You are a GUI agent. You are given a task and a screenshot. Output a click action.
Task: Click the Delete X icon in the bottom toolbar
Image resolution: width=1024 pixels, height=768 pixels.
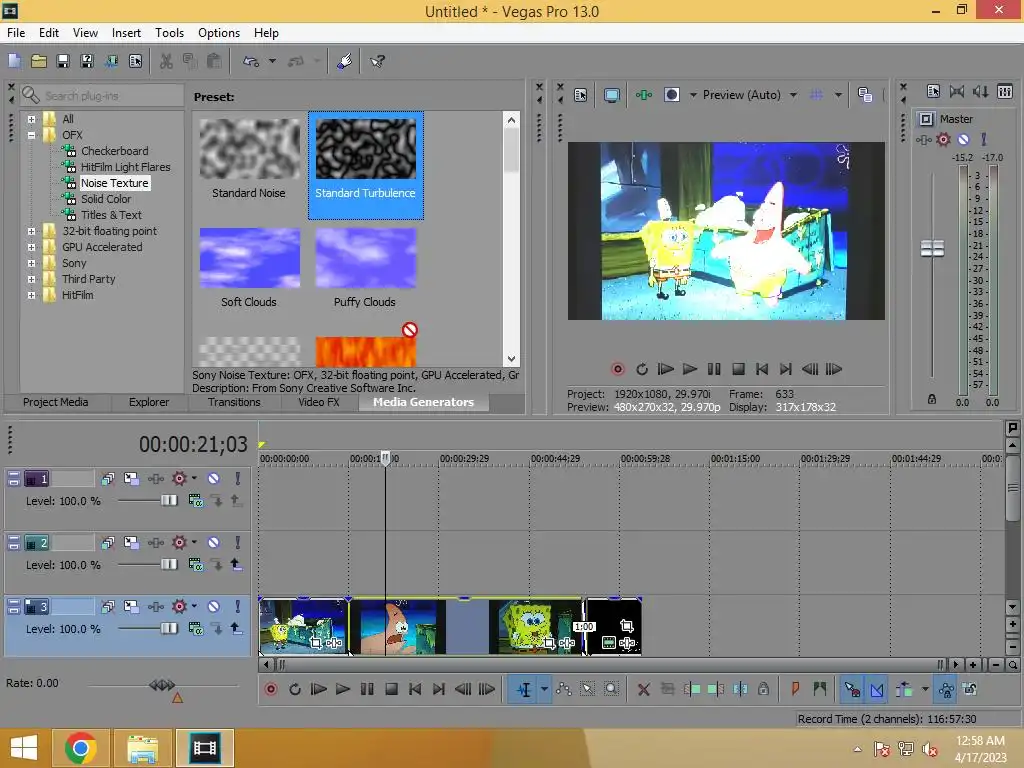pyautogui.click(x=643, y=689)
